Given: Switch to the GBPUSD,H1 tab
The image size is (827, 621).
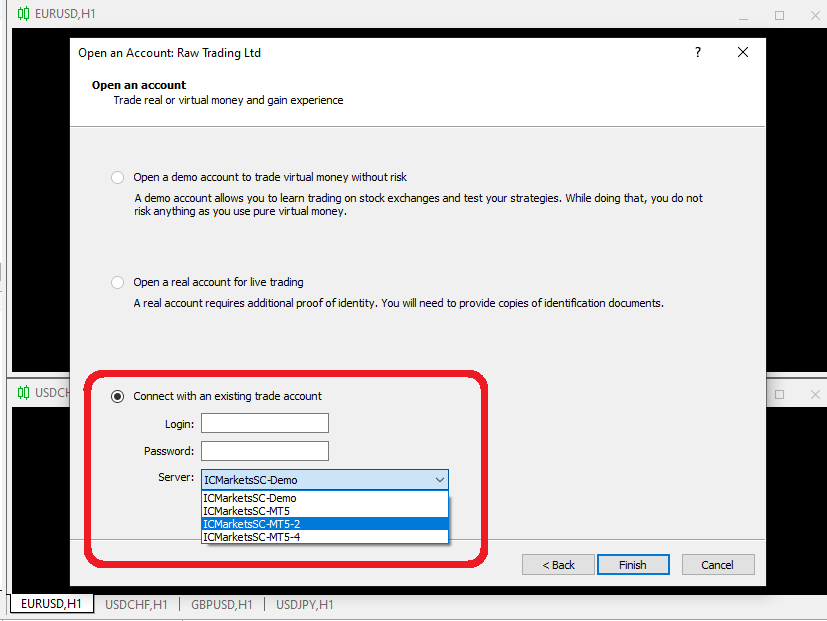Looking at the screenshot, I should (221, 603).
